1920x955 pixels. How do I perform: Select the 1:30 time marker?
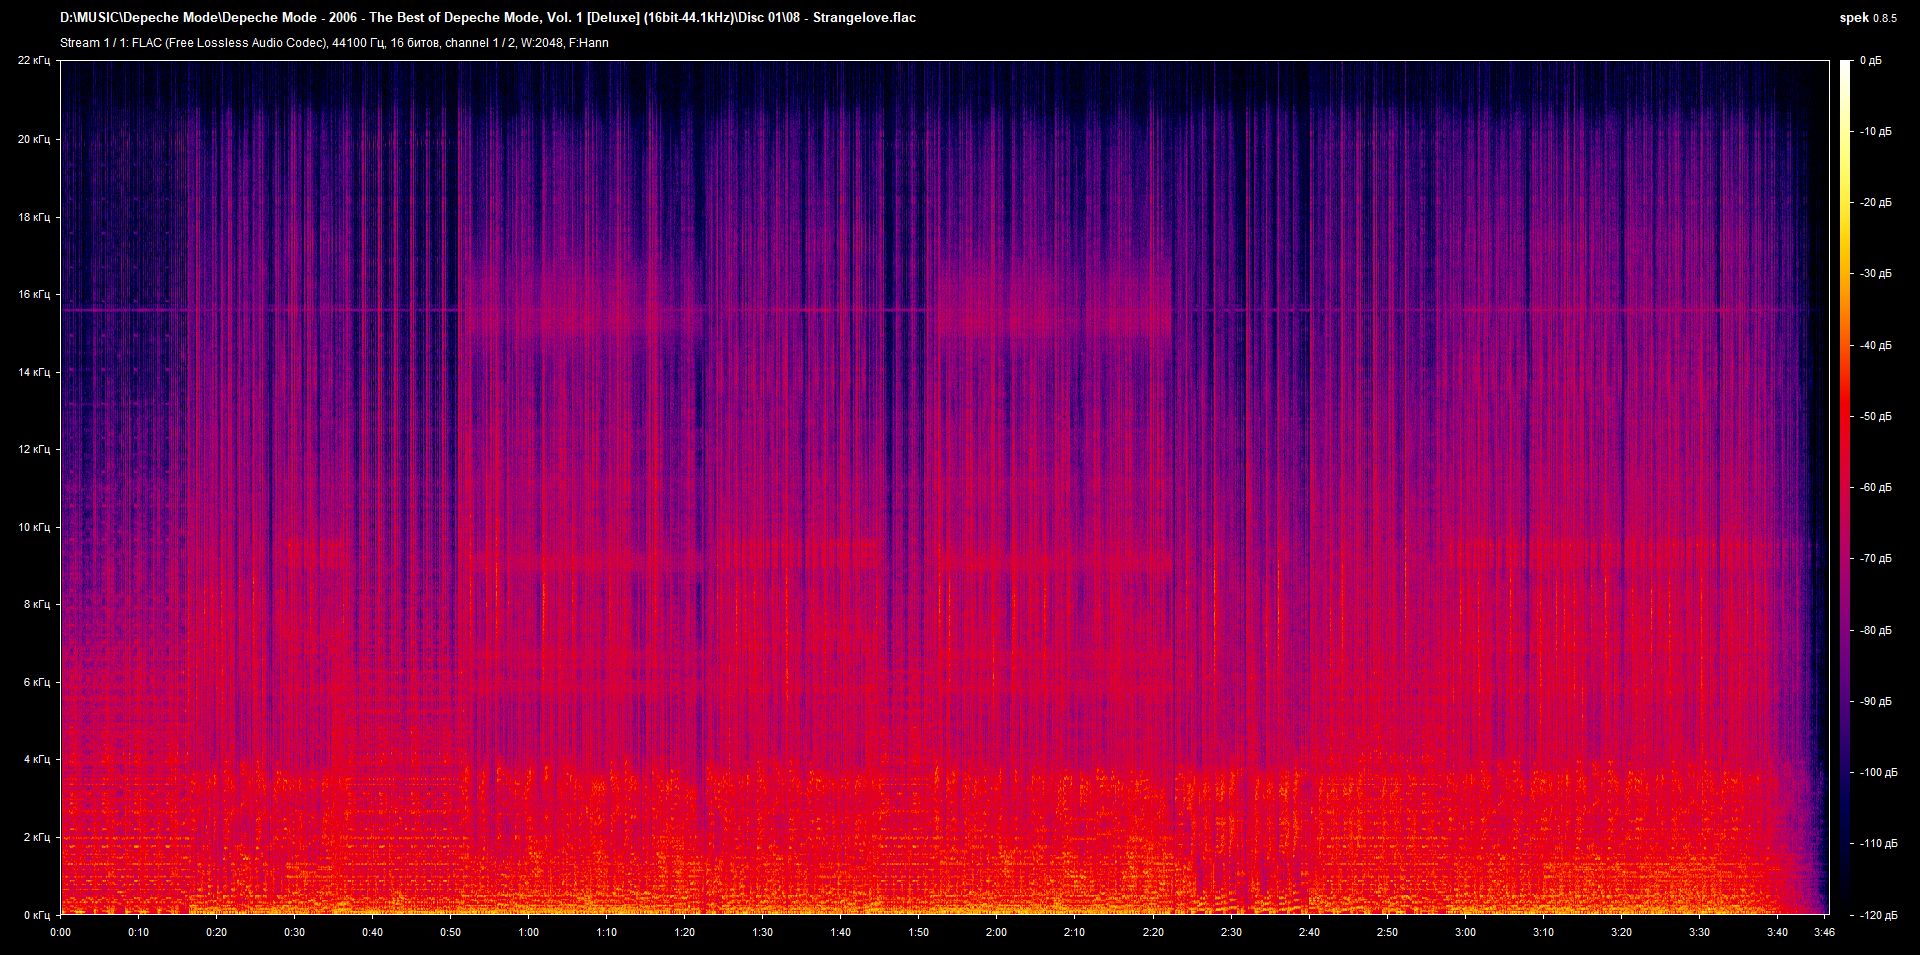[762, 932]
